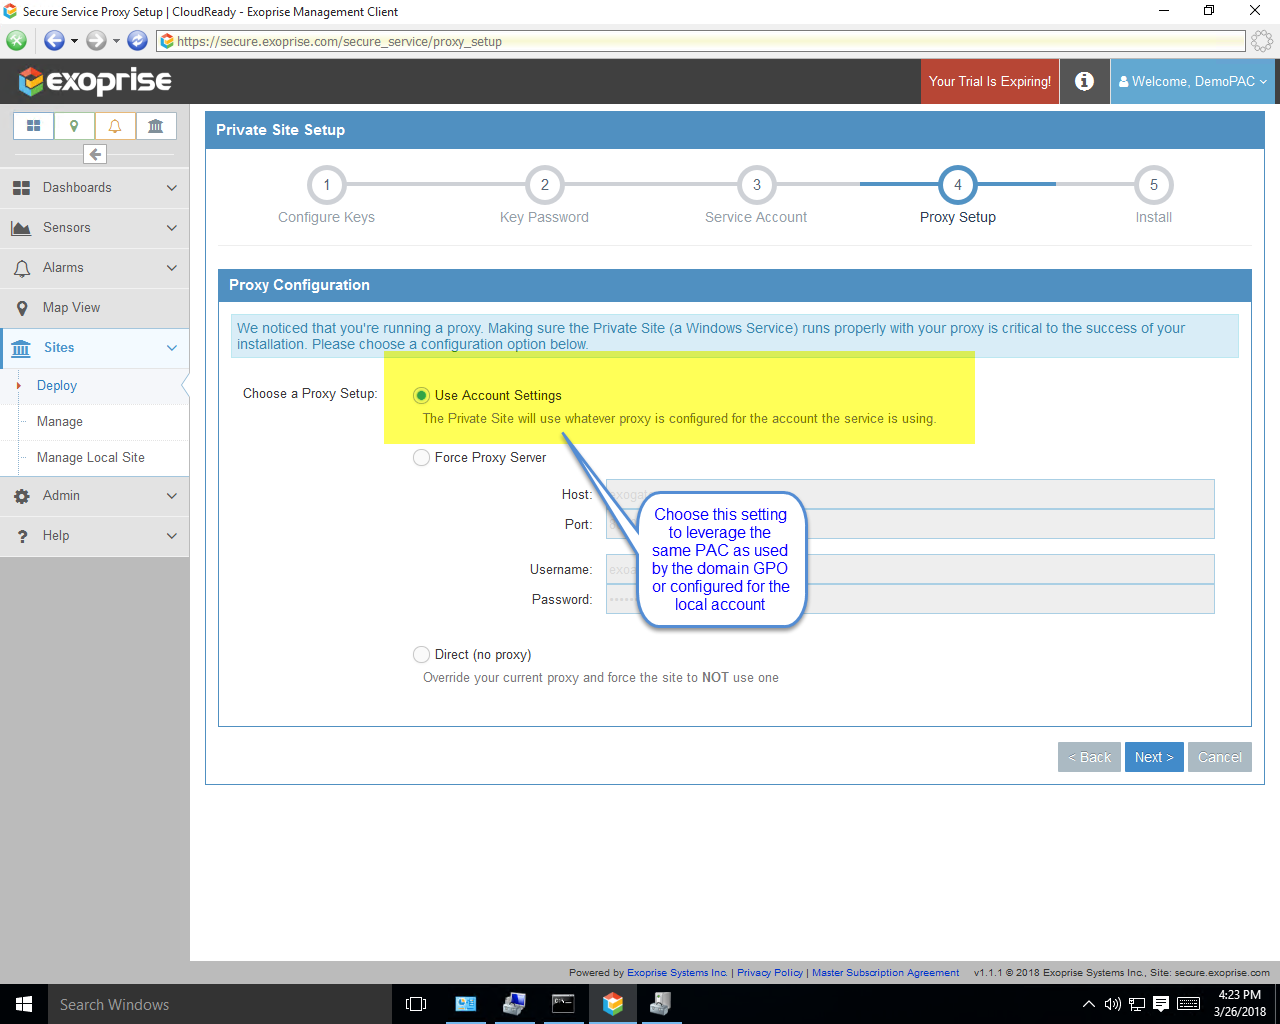Viewport: 1280px width, 1024px height.
Task: Click the green stop button in browser toolbar
Action: click(x=16, y=41)
